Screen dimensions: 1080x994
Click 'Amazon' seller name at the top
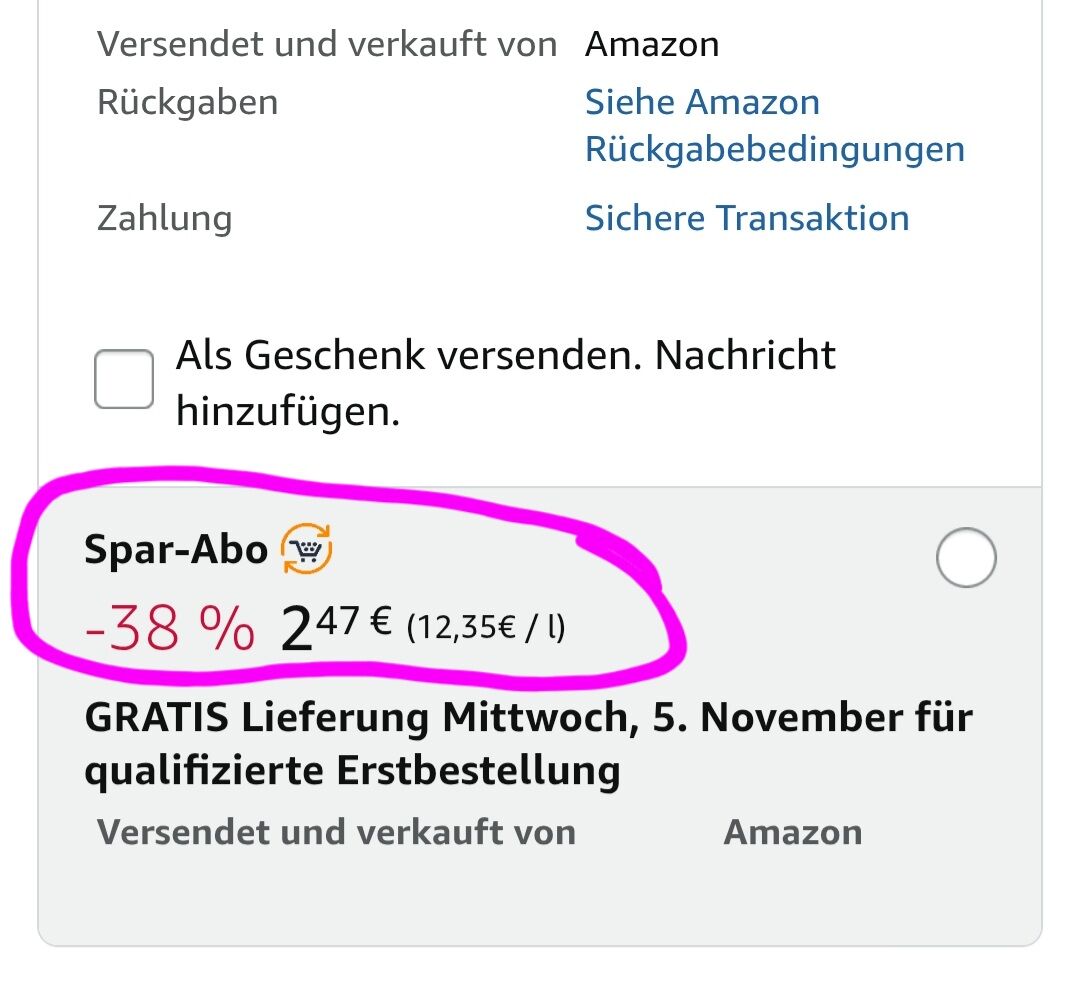(x=652, y=45)
